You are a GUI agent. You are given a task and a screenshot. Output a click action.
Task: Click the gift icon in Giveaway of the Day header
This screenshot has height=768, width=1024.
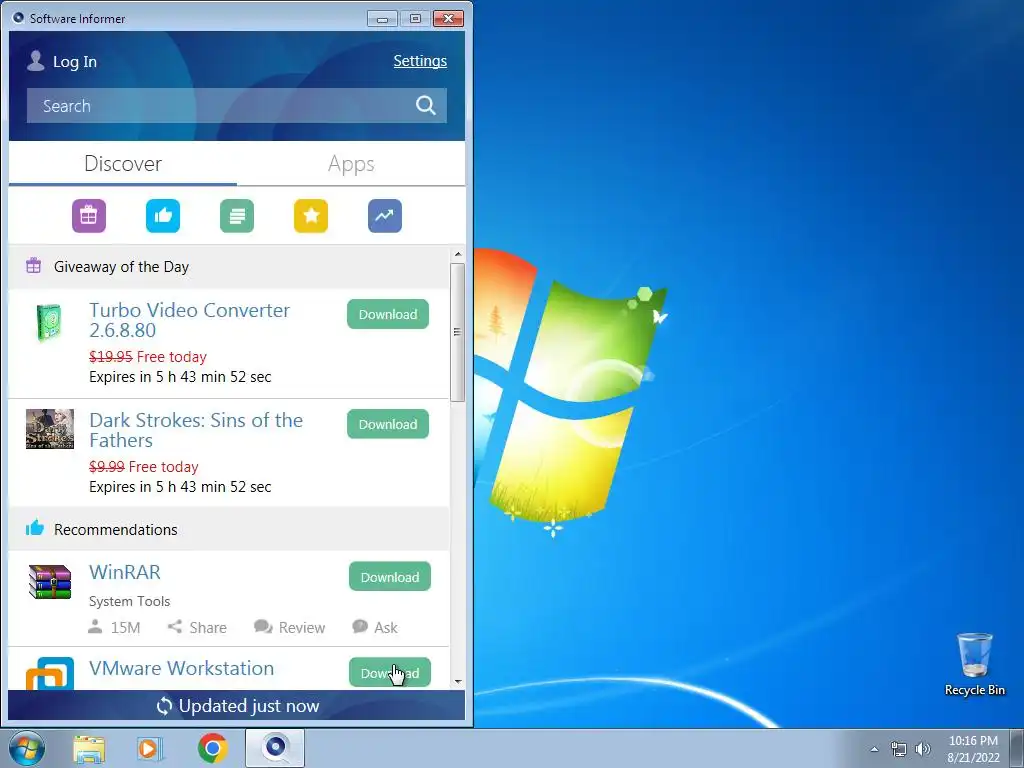coord(33,266)
